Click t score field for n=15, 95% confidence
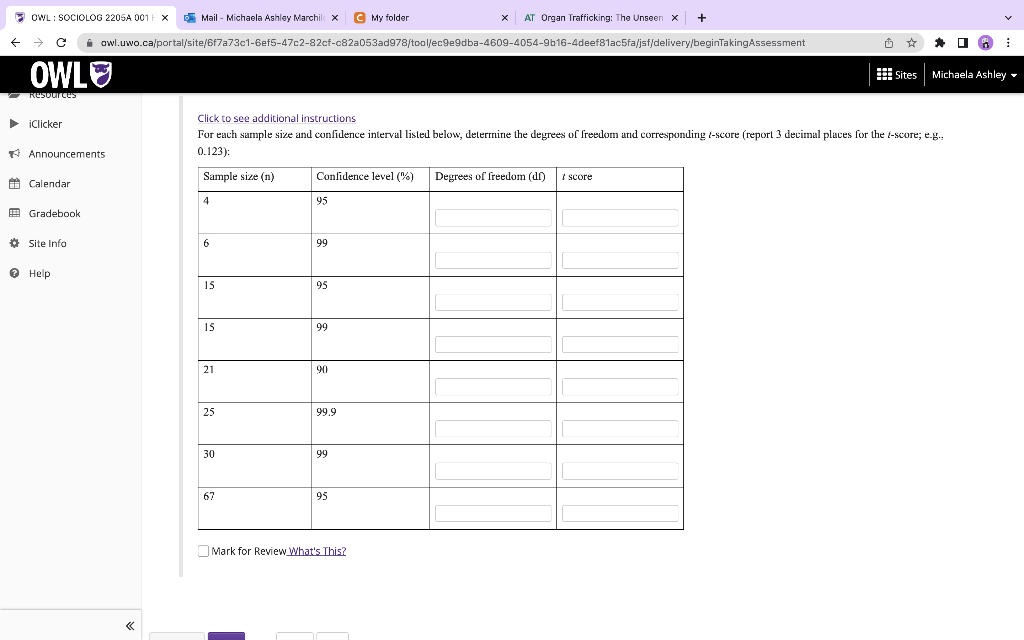This screenshot has width=1024, height=640. click(620, 302)
